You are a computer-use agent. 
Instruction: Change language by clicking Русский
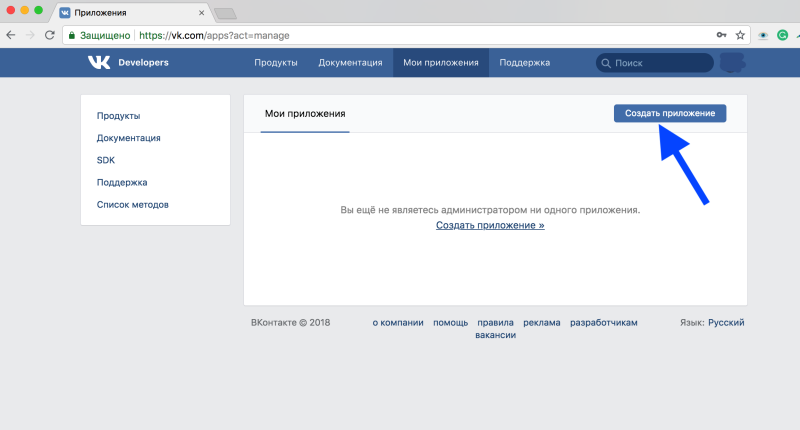tap(726, 322)
